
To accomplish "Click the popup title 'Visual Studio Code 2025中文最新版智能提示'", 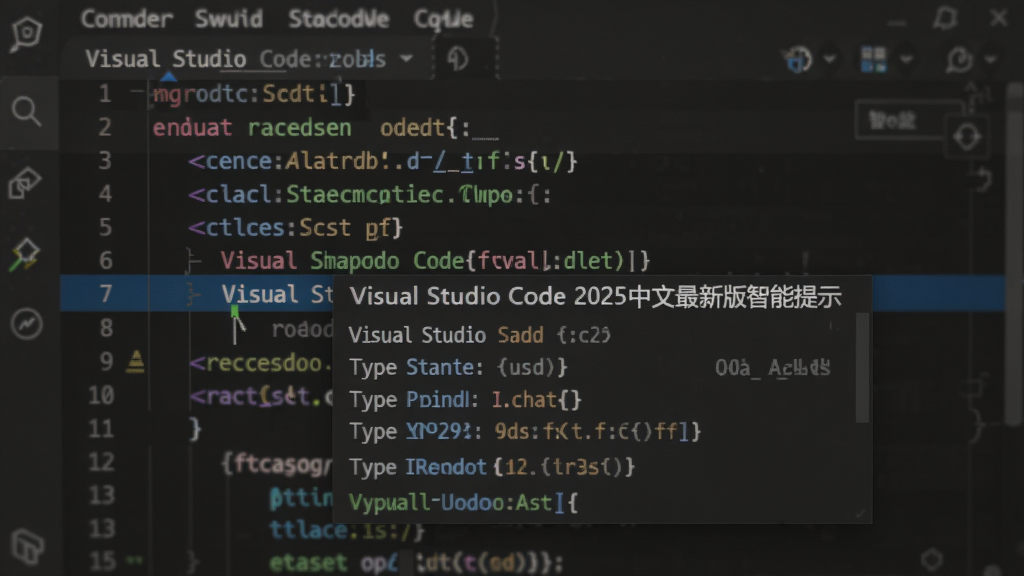I will pos(595,296).
